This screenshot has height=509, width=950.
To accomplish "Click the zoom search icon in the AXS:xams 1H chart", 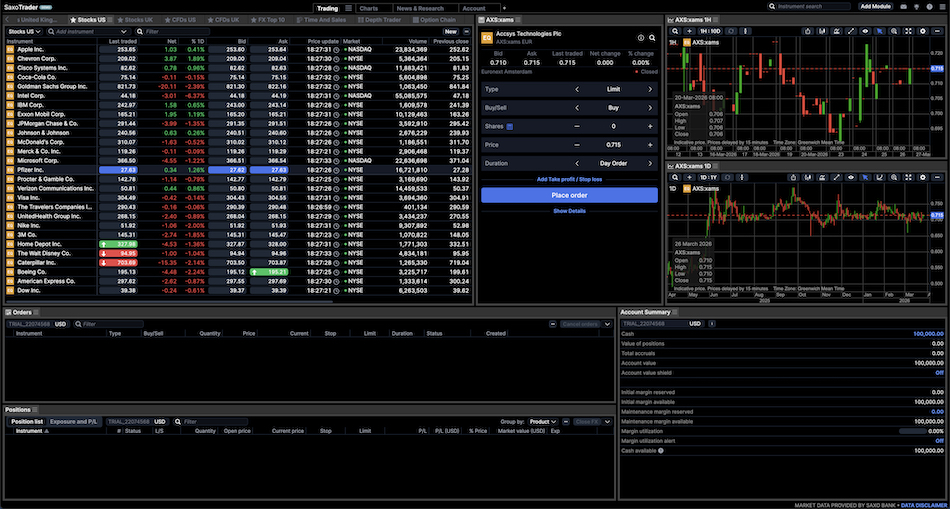I will (x=675, y=31).
